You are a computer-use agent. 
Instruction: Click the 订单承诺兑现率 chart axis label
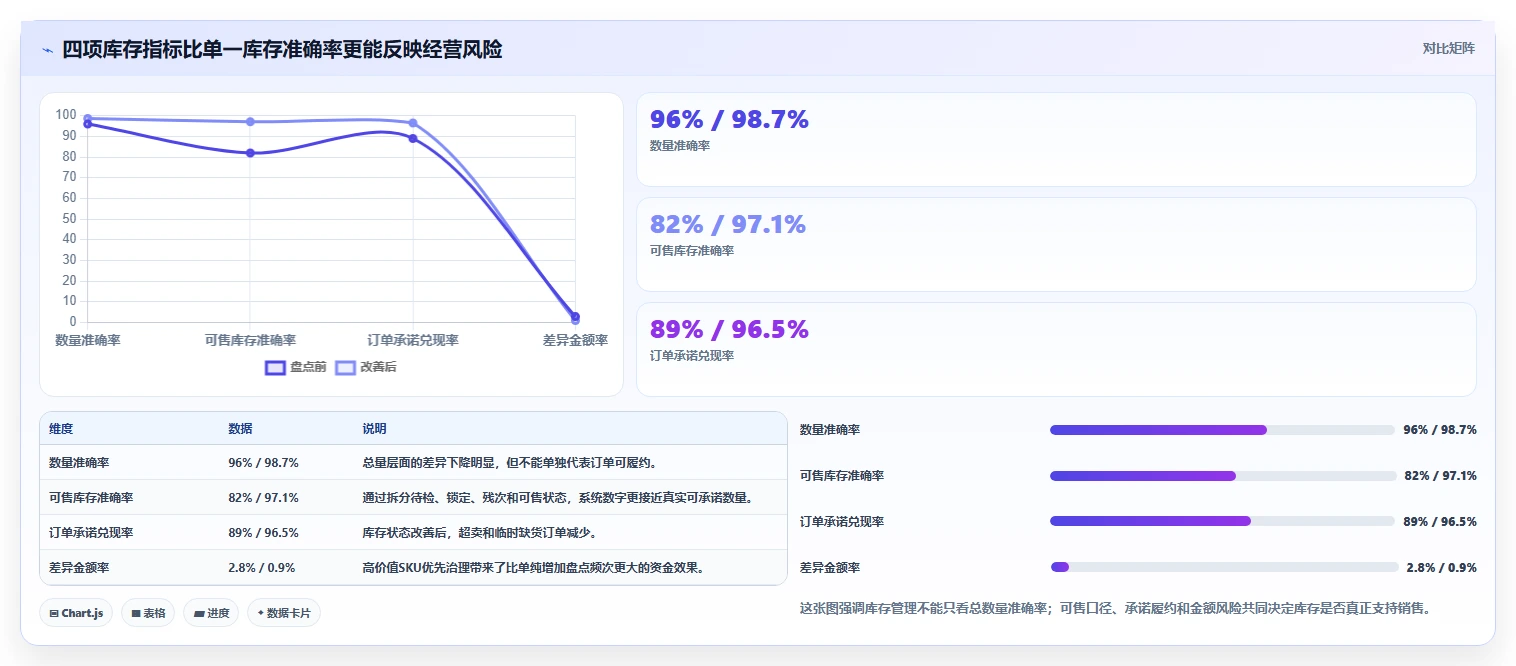(413, 341)
